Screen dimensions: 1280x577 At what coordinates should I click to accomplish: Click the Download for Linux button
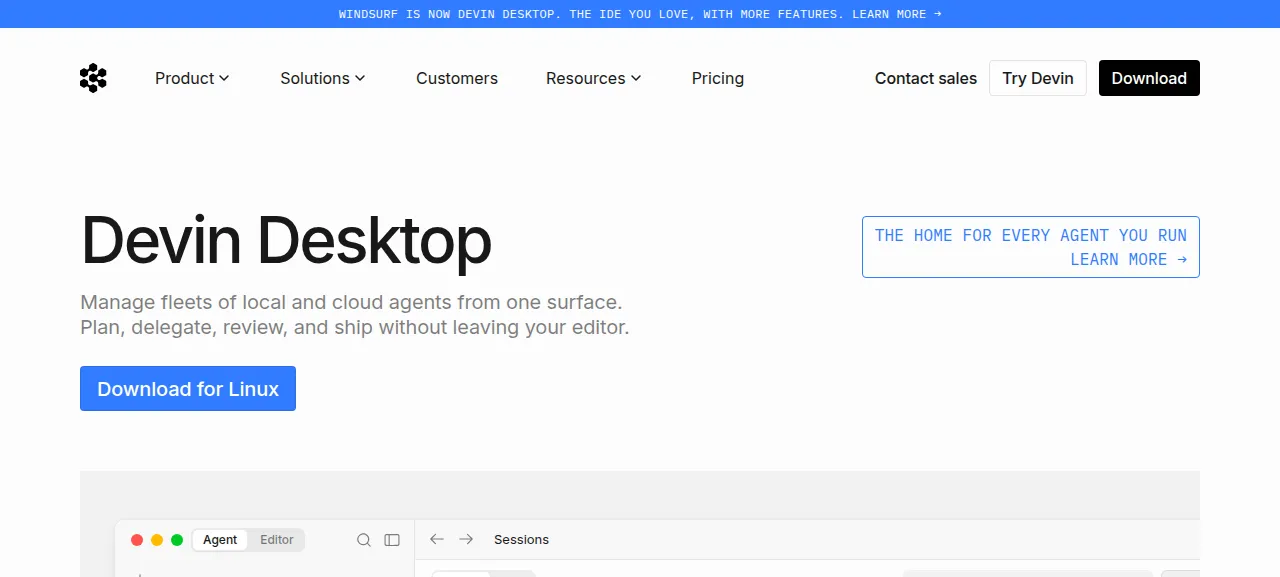(x=188, y=389)
